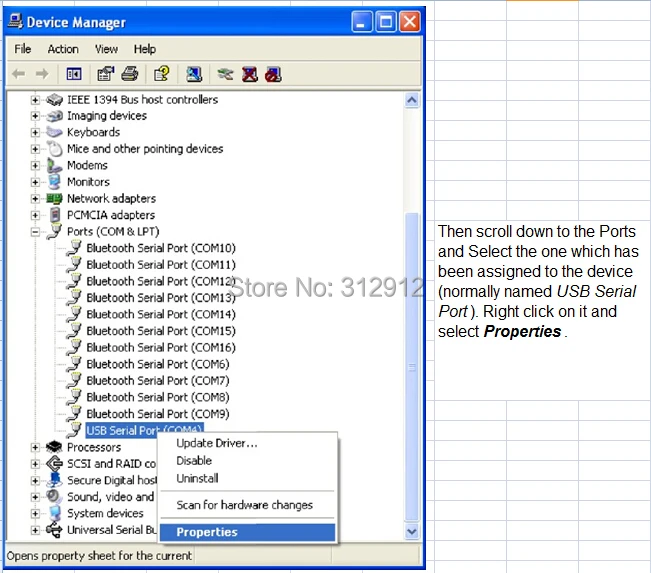651x573 pixels.
Task: Open the View menu
Action: [x=106, y=49]
